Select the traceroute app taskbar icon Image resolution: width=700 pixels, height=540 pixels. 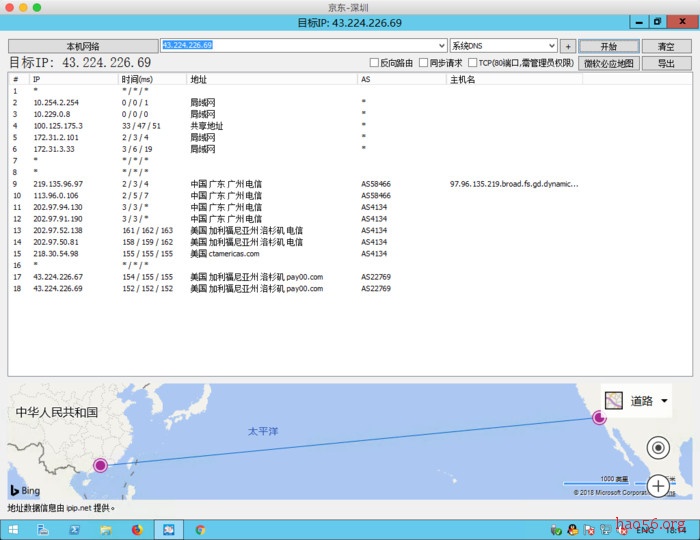169,530
